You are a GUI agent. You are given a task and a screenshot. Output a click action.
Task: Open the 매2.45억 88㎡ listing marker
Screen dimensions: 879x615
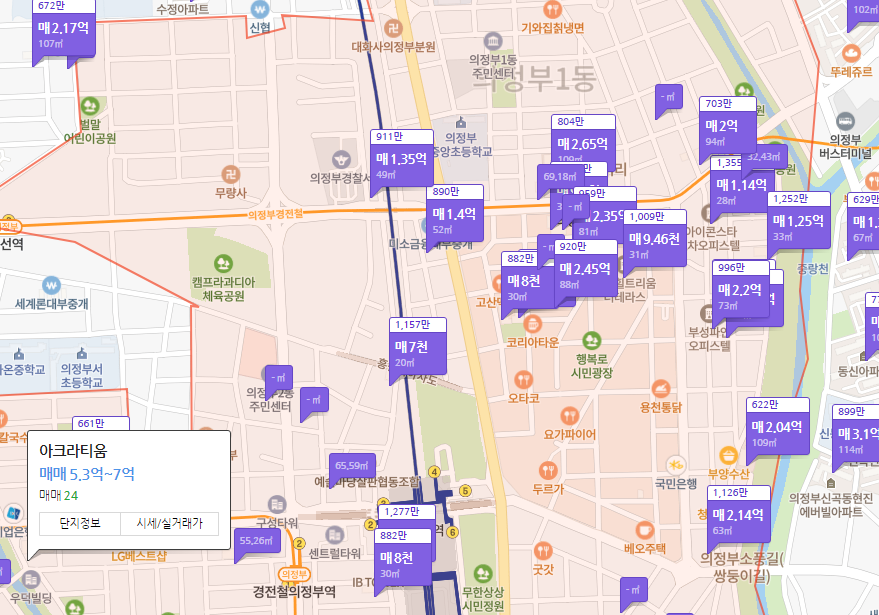point(585,272)
